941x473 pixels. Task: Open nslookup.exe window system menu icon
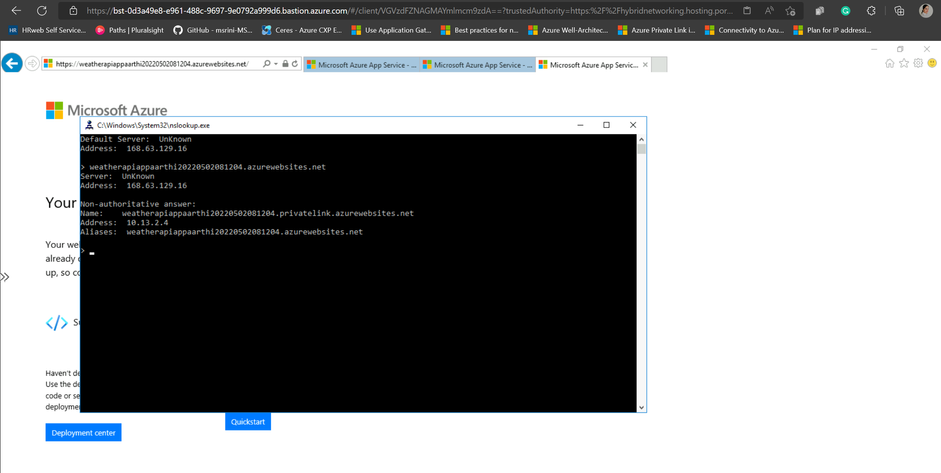(89, 125)
